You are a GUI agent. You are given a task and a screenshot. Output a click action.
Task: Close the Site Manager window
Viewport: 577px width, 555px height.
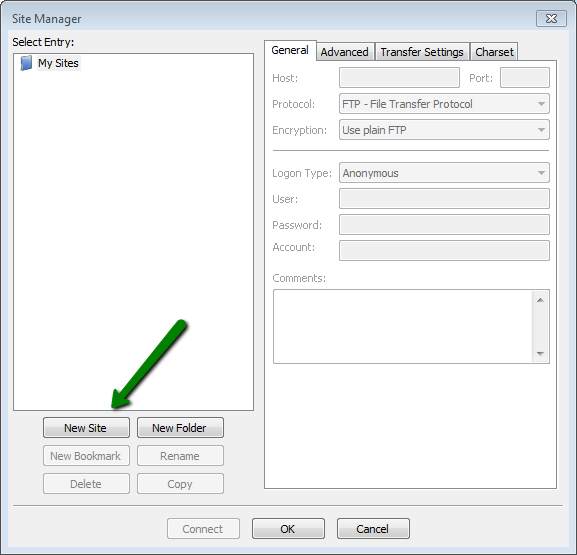[551, 19]
